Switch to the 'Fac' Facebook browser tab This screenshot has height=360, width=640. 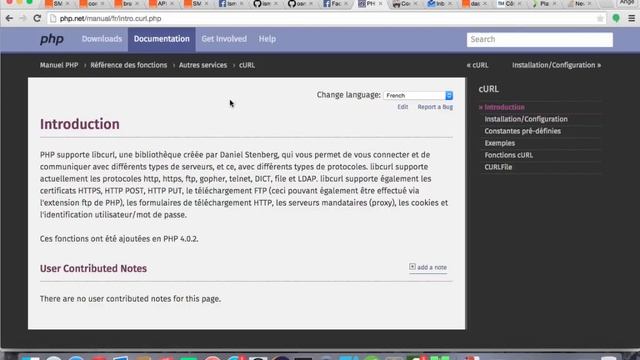[x=336, y=4]
